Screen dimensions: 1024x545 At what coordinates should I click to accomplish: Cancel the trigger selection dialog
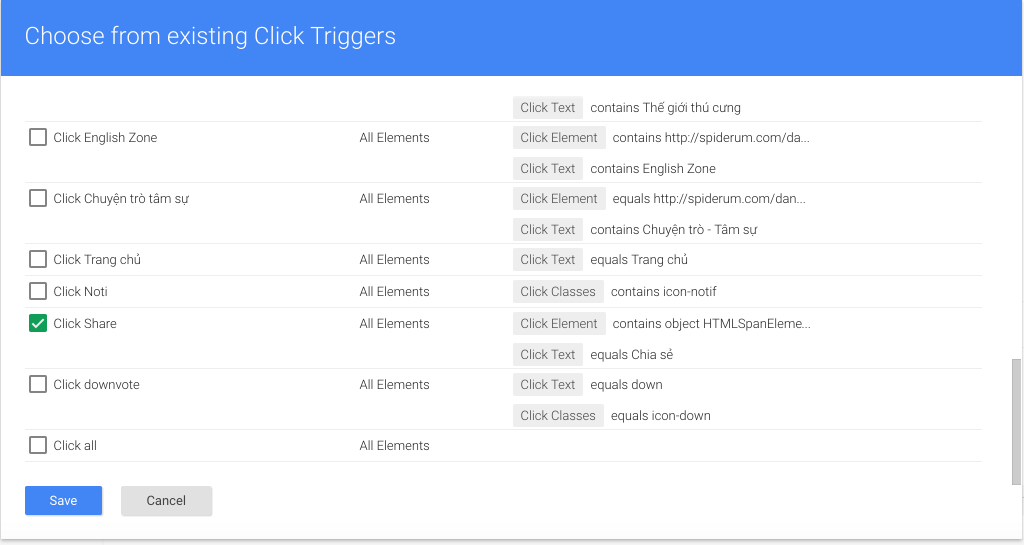167,501
